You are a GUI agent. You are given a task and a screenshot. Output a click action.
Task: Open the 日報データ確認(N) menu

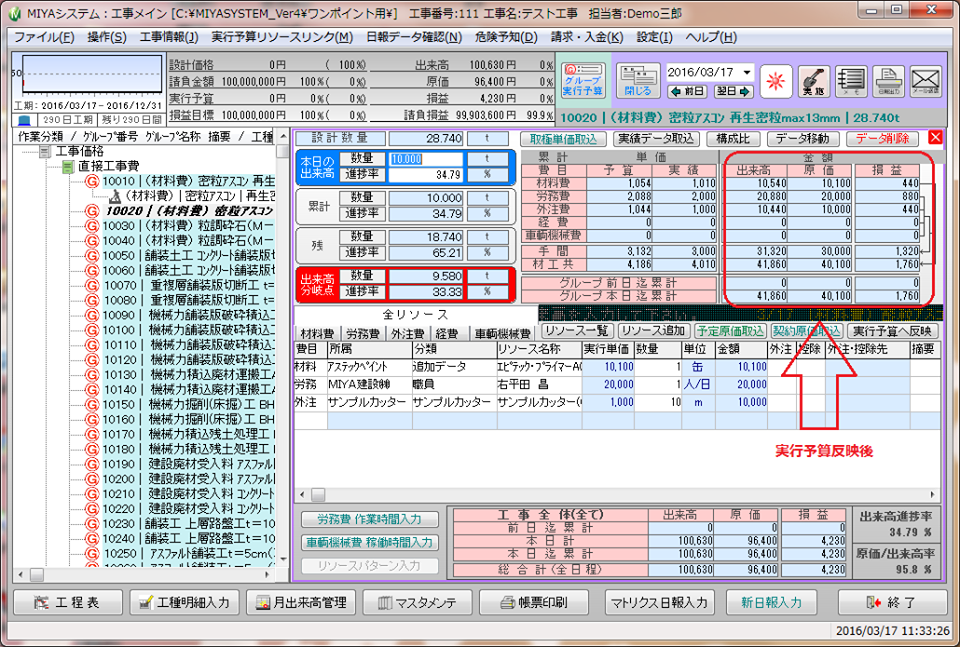click(414, 37)
